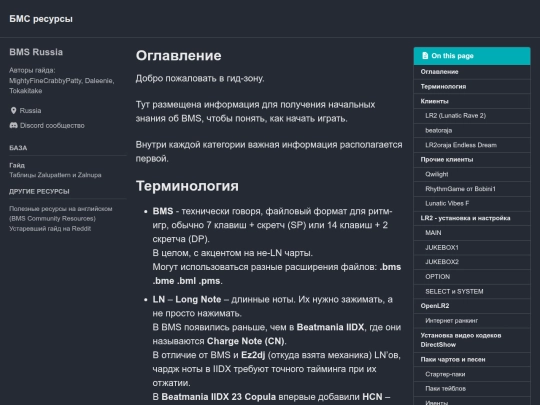The width and height of the screenshot is (540, 405).
Task: Open Полезные ресурсы на английском link
Action: (x=61, y=214)
